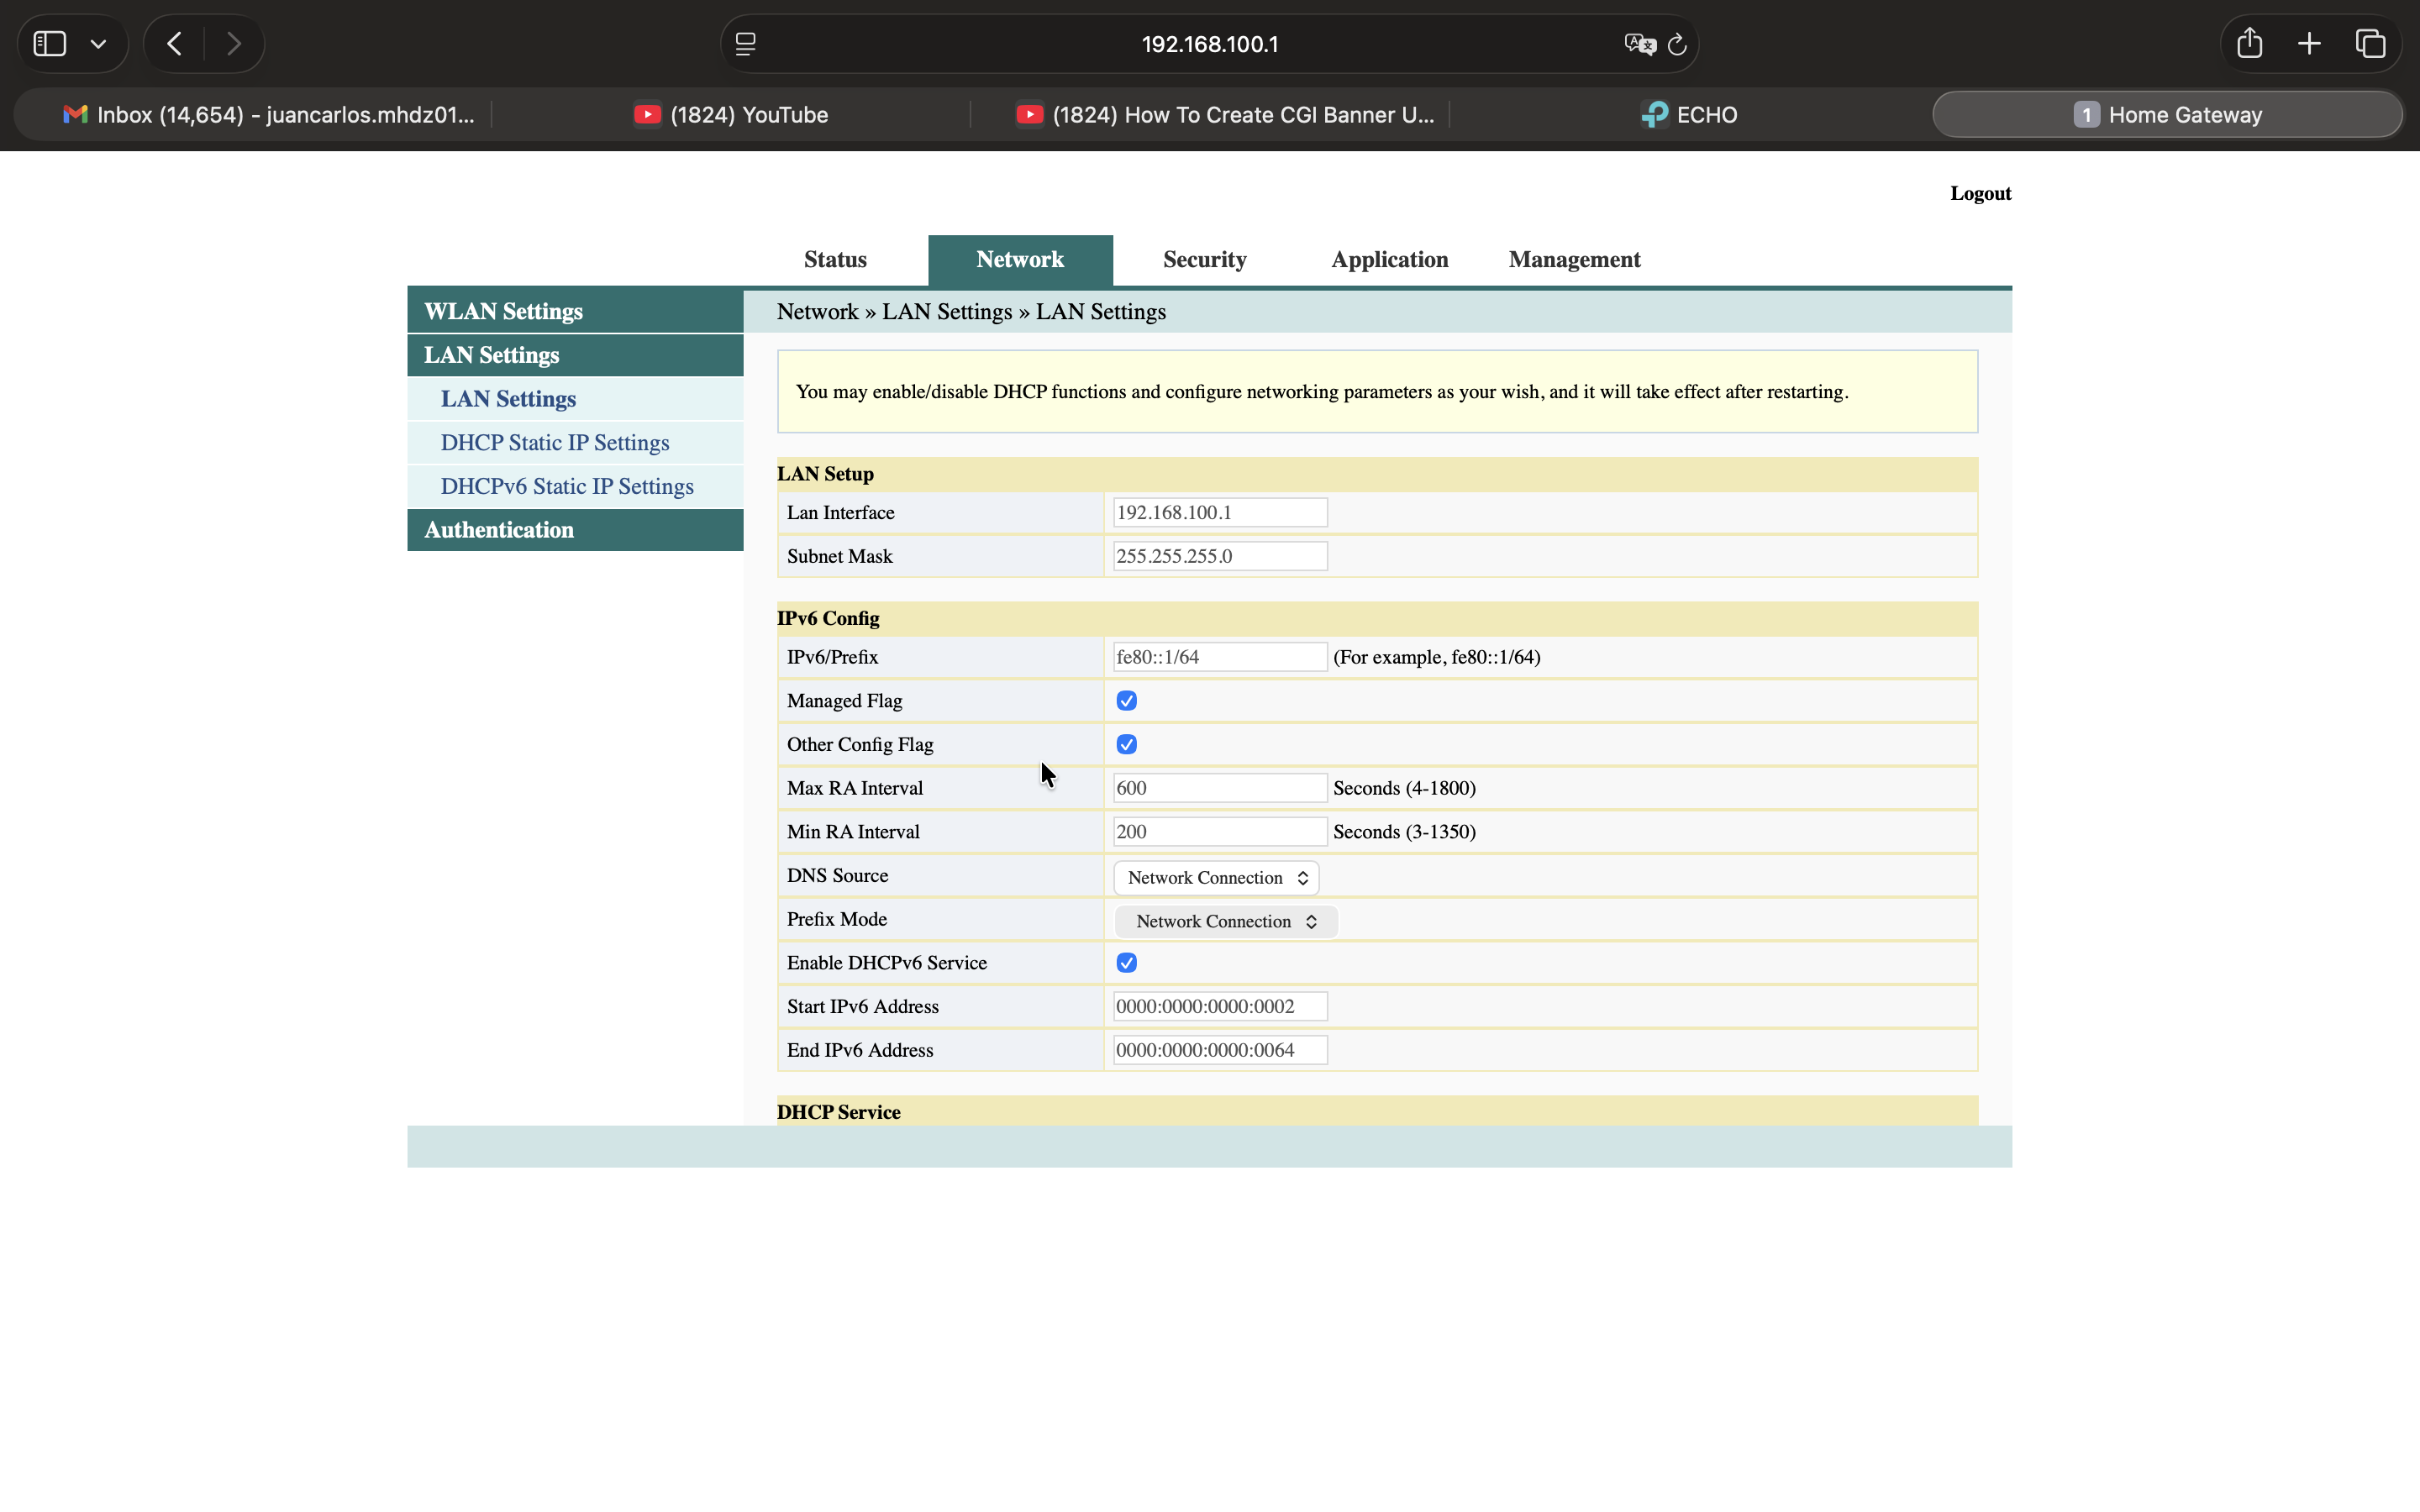Open the page reader icon in address bar
2420x1512 pixels.
[746, 44]
